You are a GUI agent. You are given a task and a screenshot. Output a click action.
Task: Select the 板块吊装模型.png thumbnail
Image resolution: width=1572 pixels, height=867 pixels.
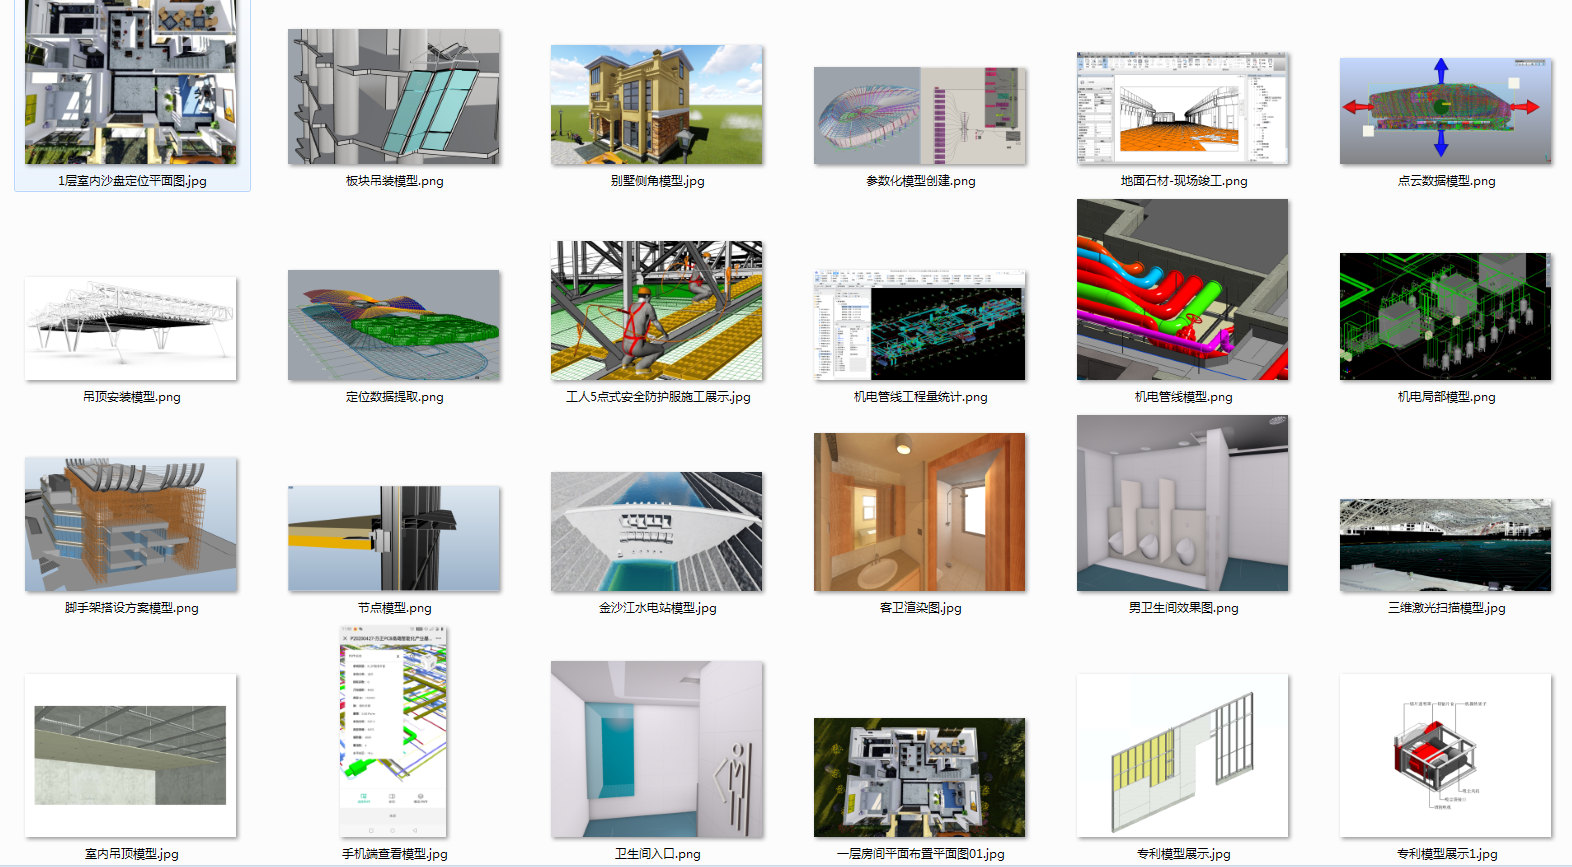(394, 97)
